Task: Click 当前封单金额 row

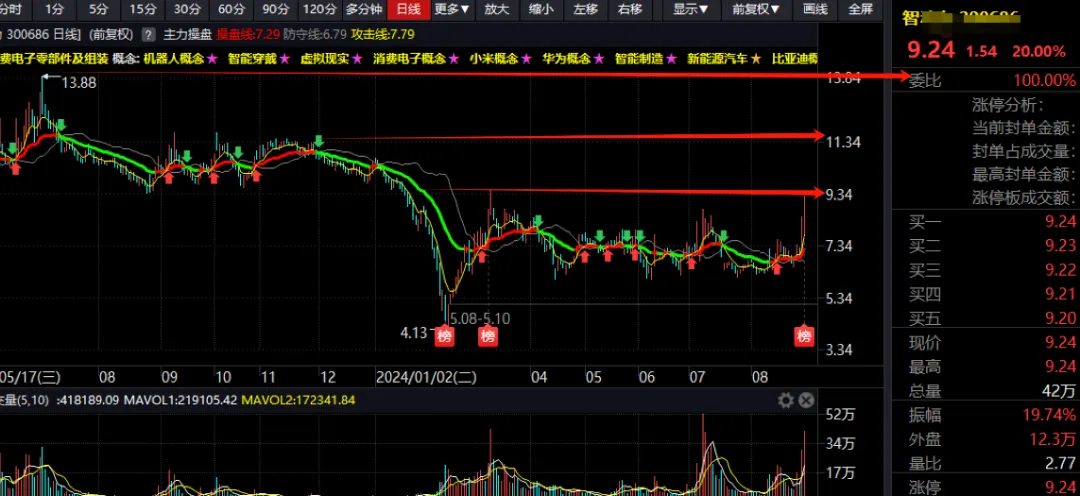Action: point(1023,128)
